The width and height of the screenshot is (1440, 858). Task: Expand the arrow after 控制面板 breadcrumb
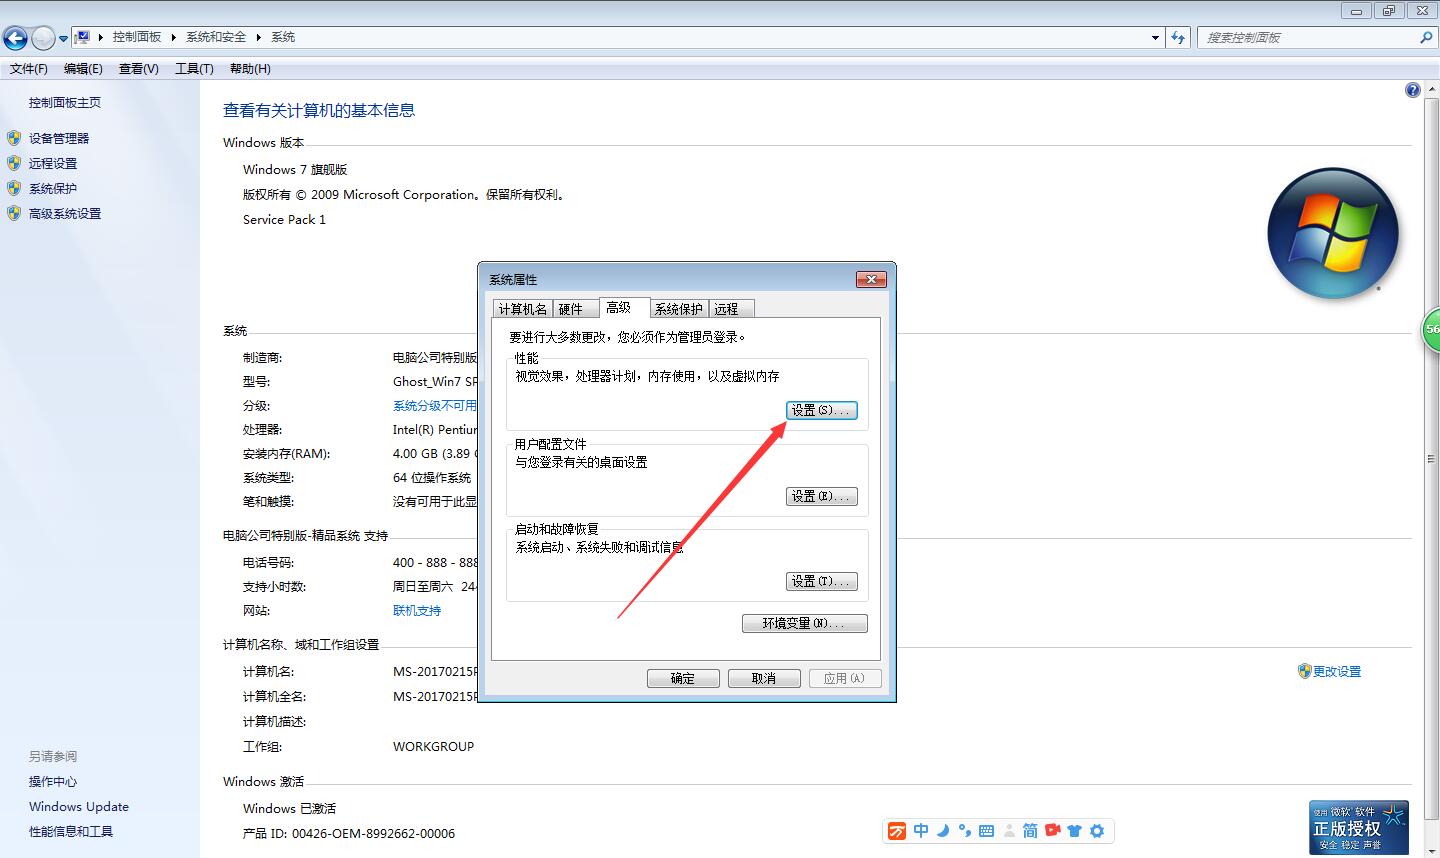pos(173,37)
